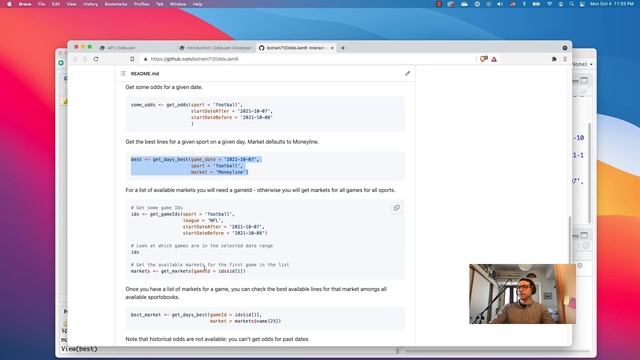Click the Bluetooth menu bar icon
The width and height of the screenshot is (640, 360).
[x=524, y=4]
